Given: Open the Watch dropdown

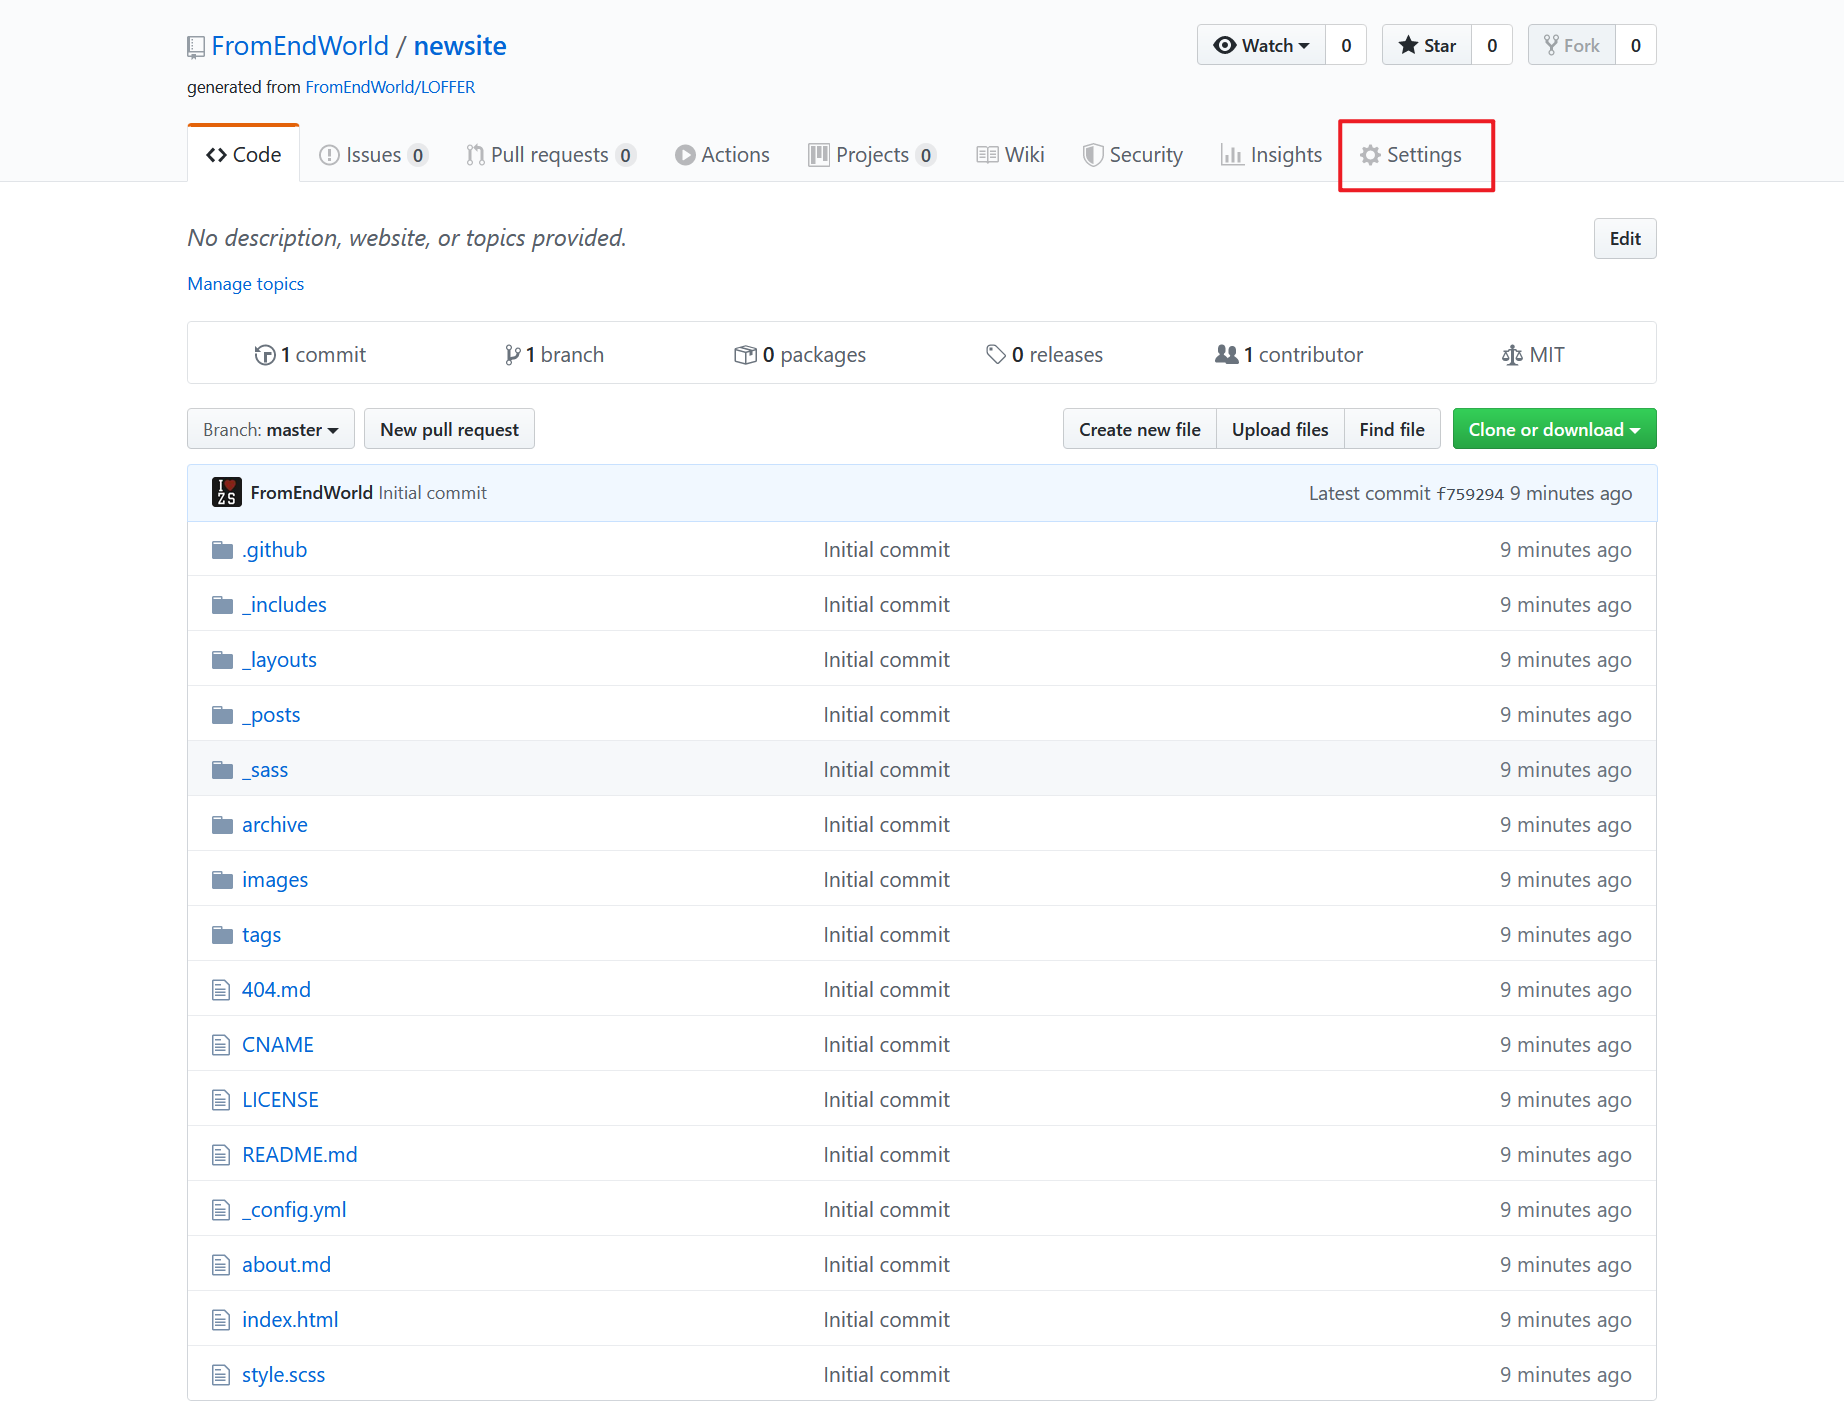Looking at the screenshot, I should (x=1261, y=45).
